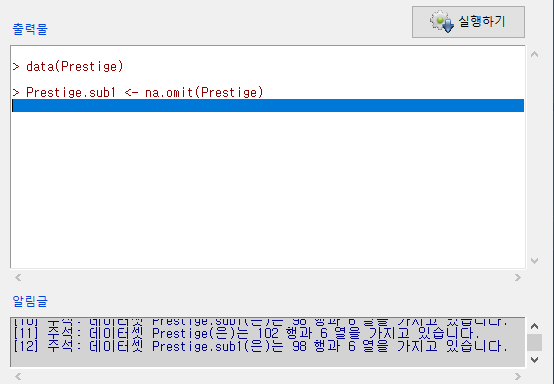Click the gear icon on 실행하기 button
The height and width of the screenshot is (384, 554).
point(442,22)
